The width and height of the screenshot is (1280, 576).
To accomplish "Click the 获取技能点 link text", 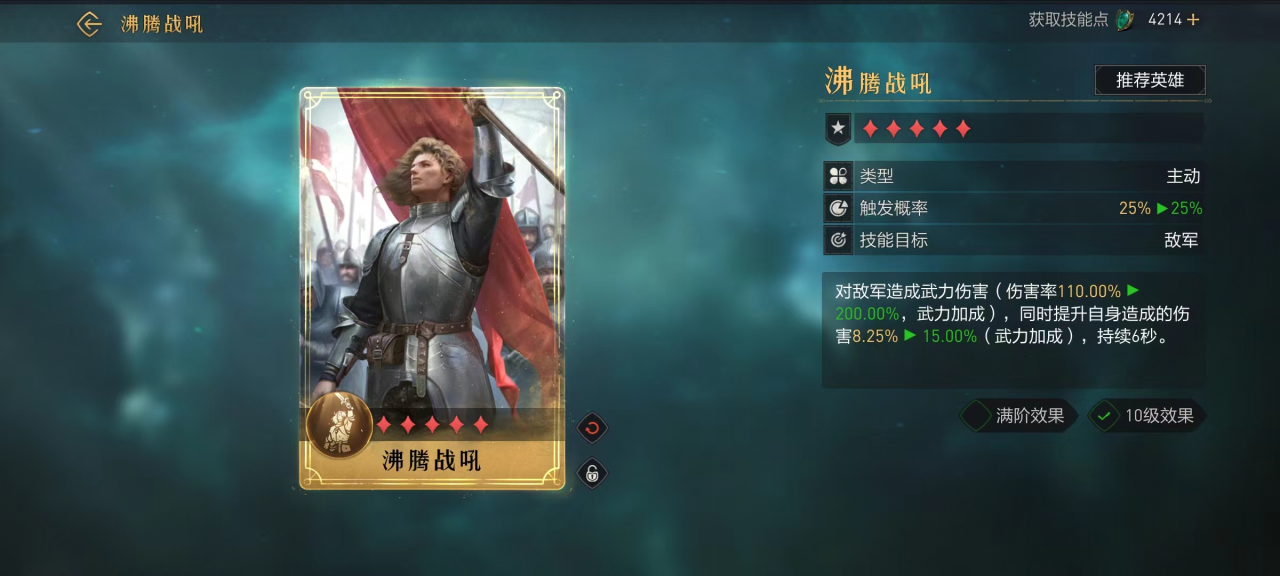I will point(1068,20).
